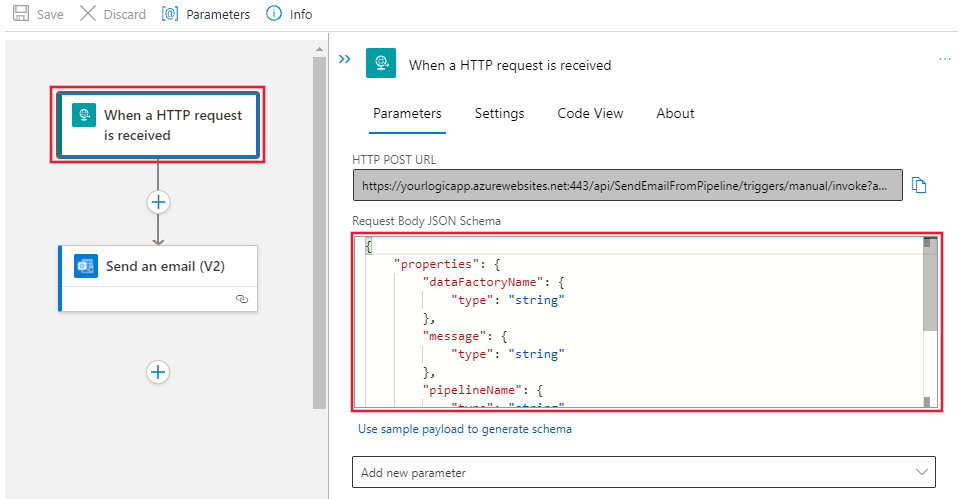
Task: Click the HTTP POST URL field
Action: pyautogui.click(x=627, y=185)
